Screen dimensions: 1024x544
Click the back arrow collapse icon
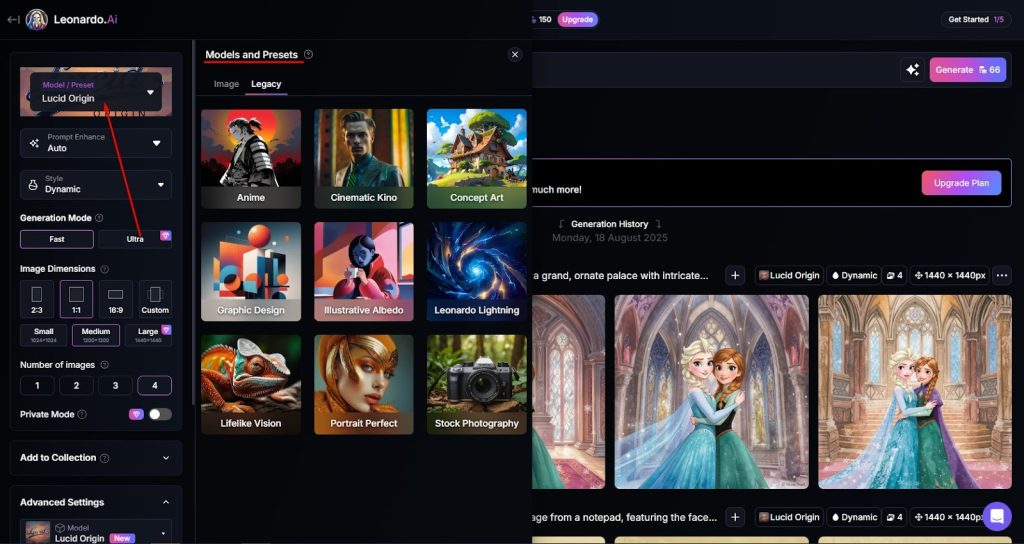12,20
